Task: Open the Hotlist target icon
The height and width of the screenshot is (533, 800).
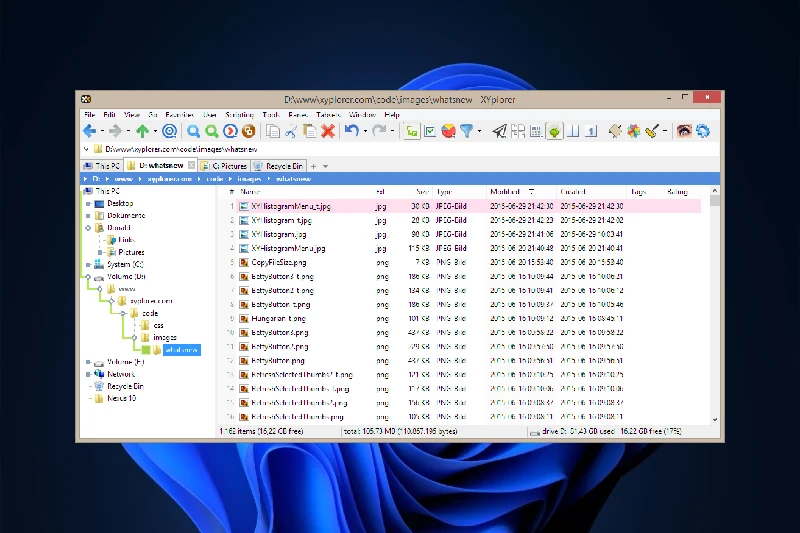Action: [x=169, y=132]
